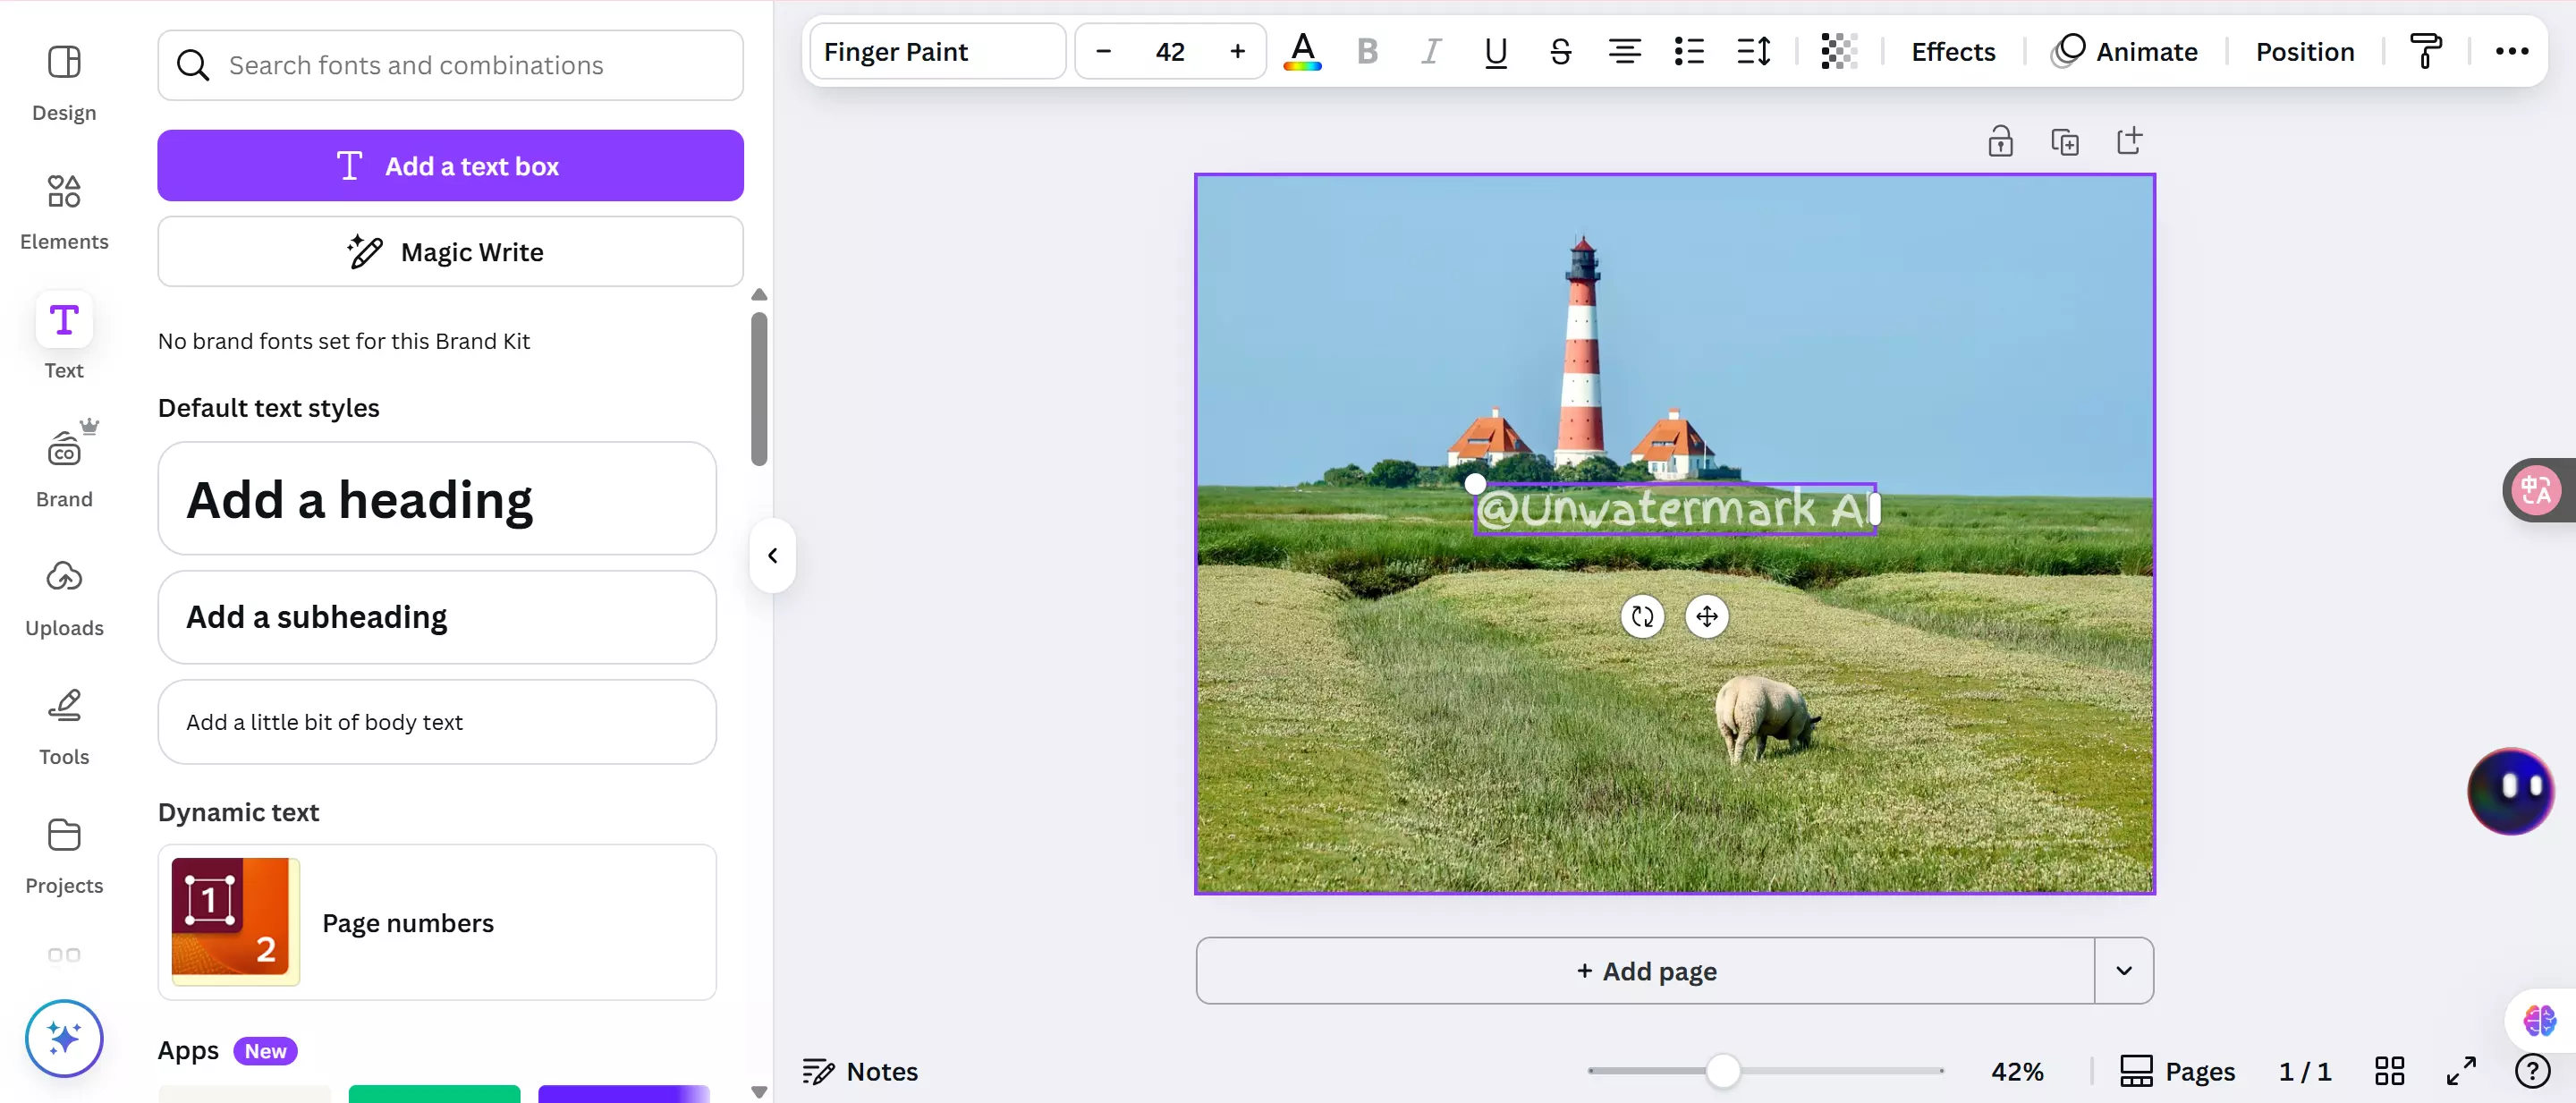Increase font size with plus button
The image size is (2576, 1103).
pyautogui.click(x=1237, y=51)
